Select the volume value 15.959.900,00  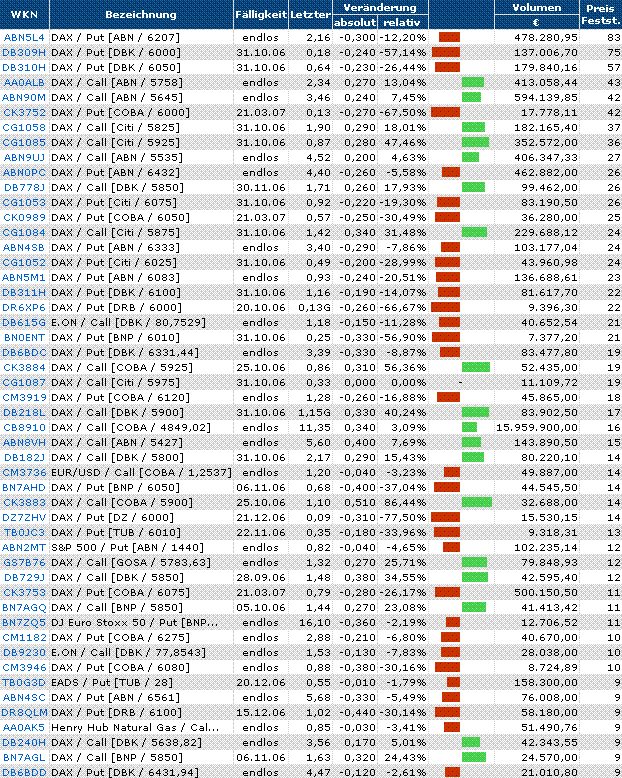537,428
